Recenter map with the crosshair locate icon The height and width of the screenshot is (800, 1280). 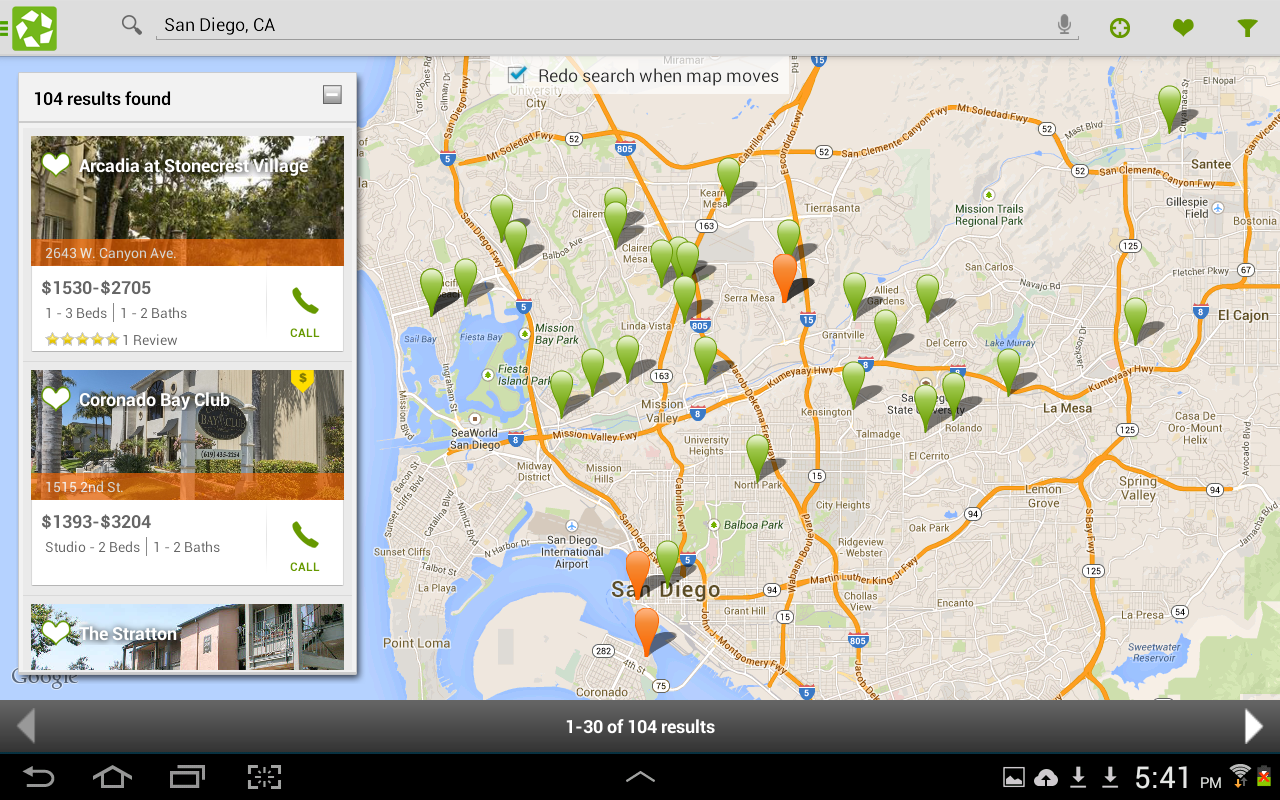coord(1119,27)
